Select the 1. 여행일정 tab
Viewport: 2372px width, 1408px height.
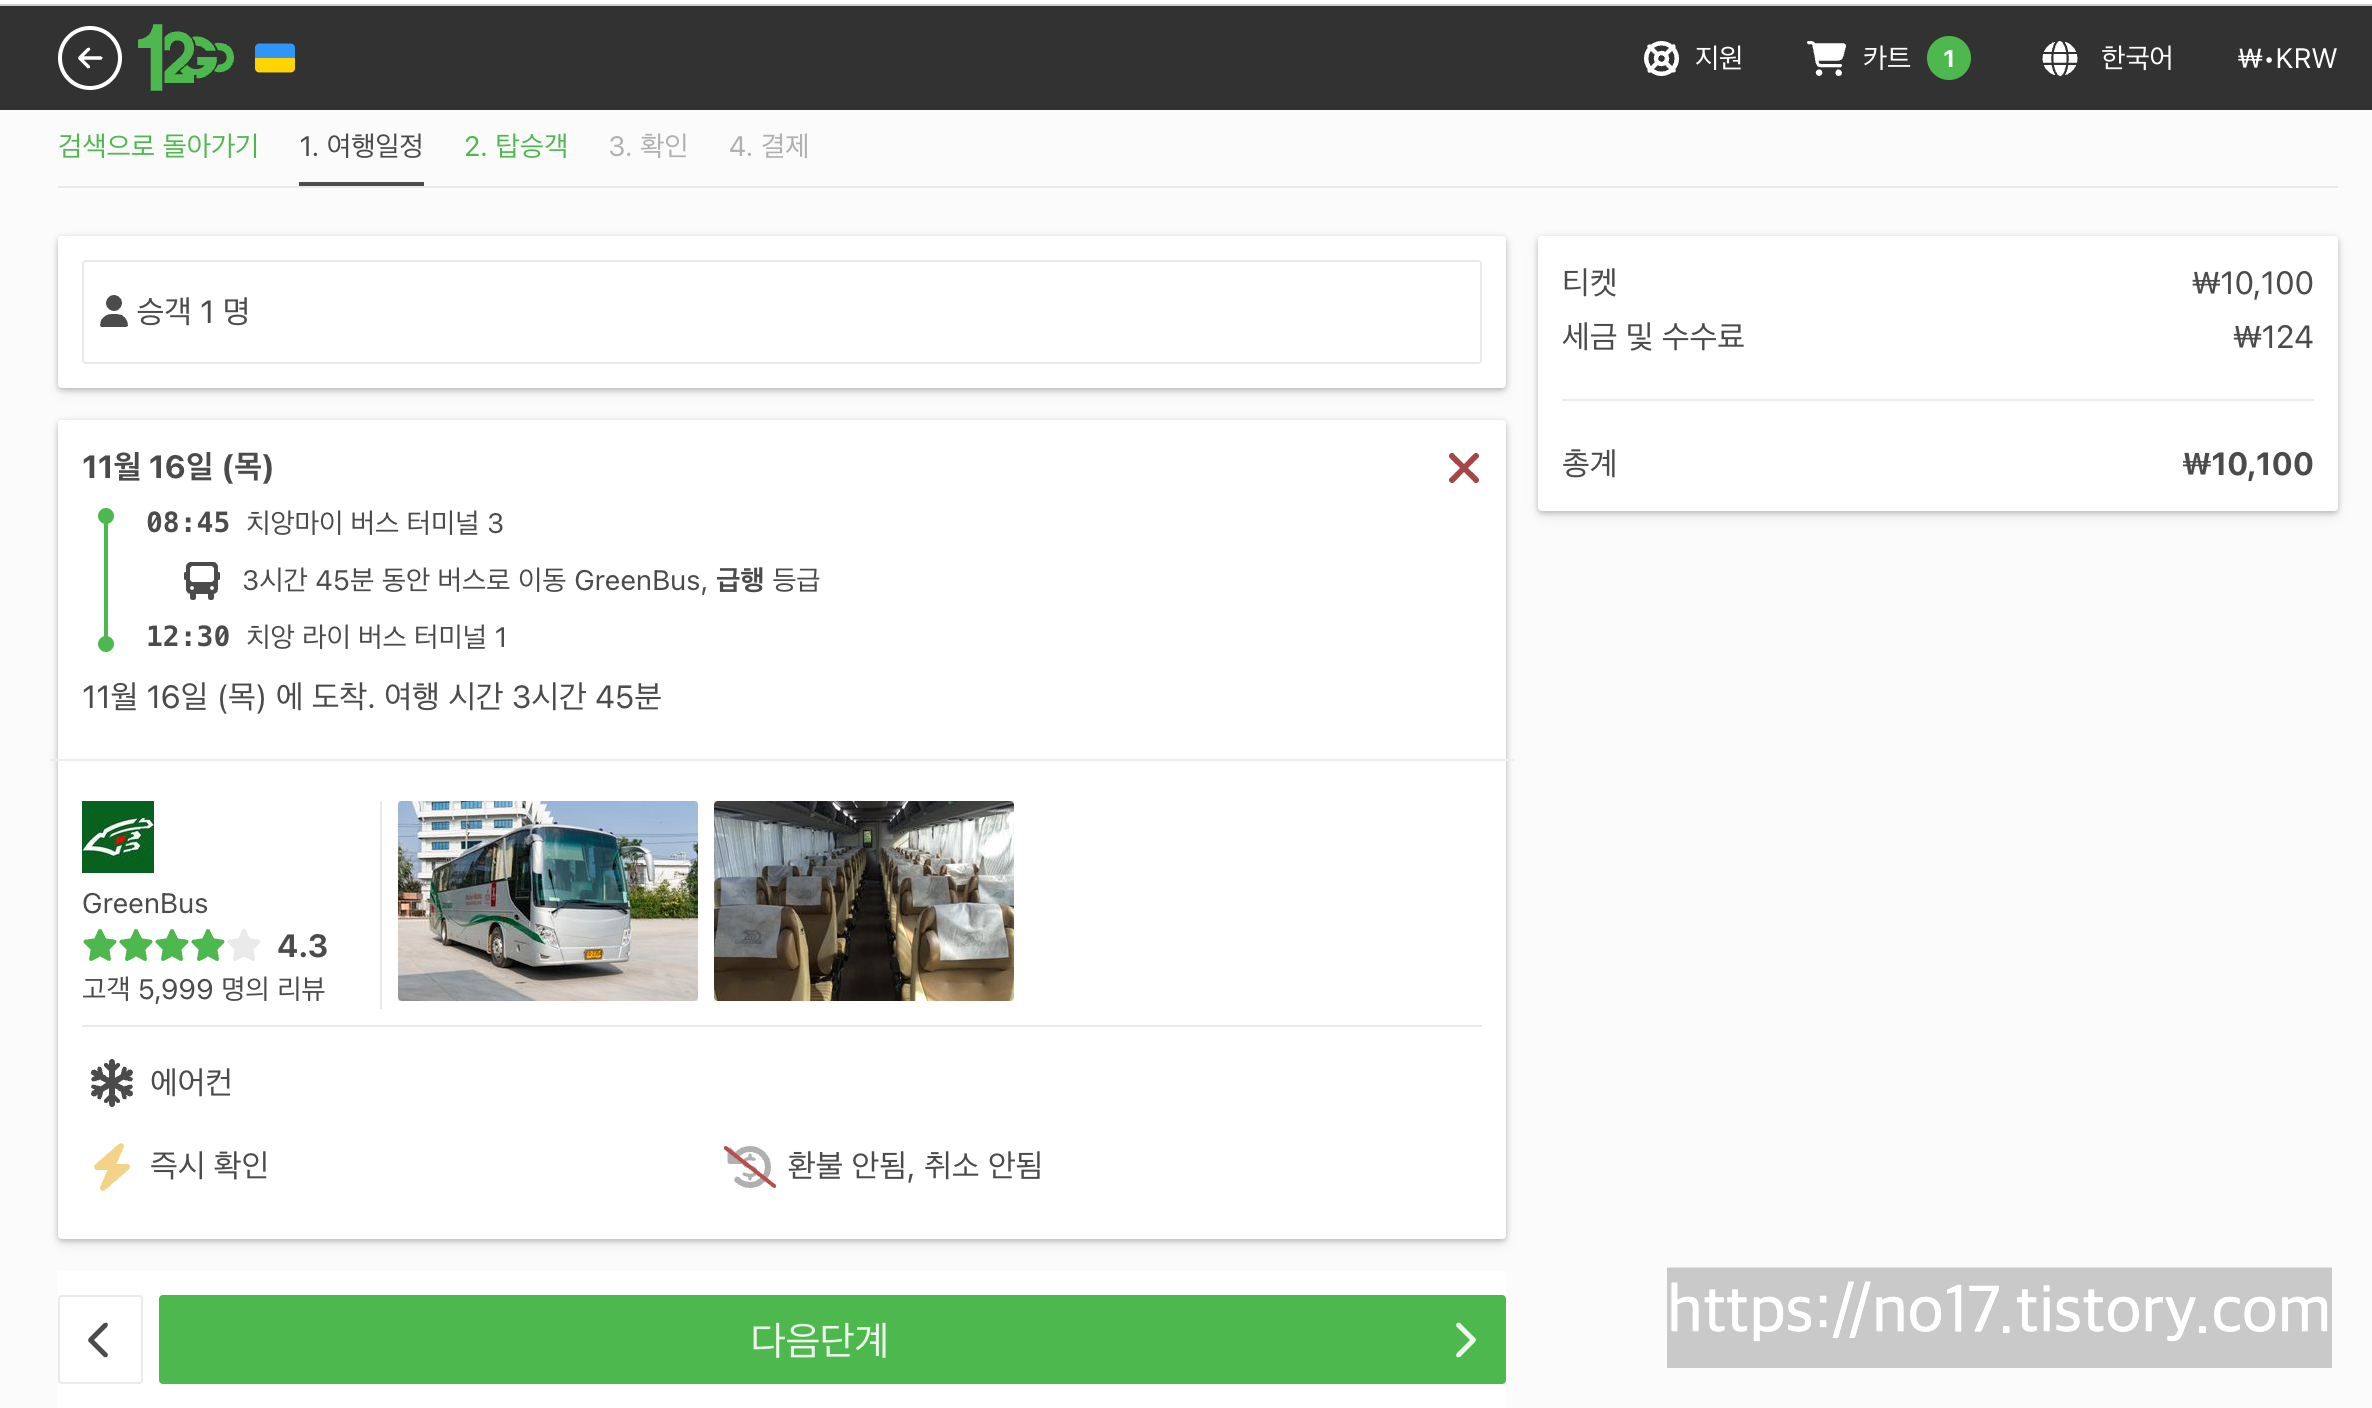click(361, 146)
